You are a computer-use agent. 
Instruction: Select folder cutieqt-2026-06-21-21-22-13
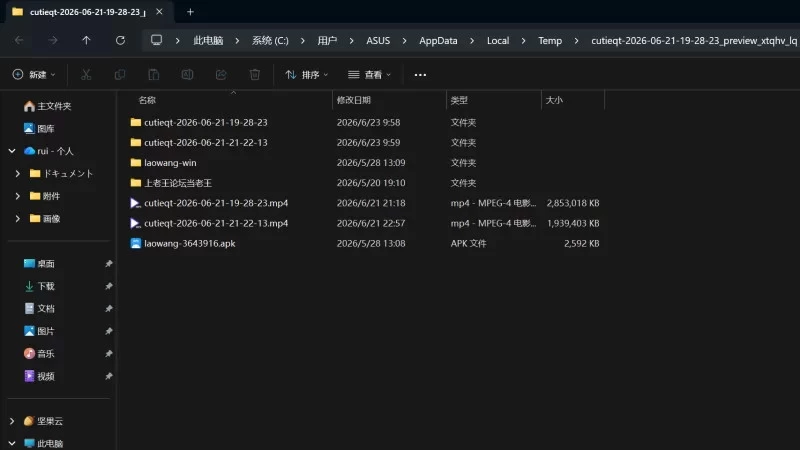point(206,142)
